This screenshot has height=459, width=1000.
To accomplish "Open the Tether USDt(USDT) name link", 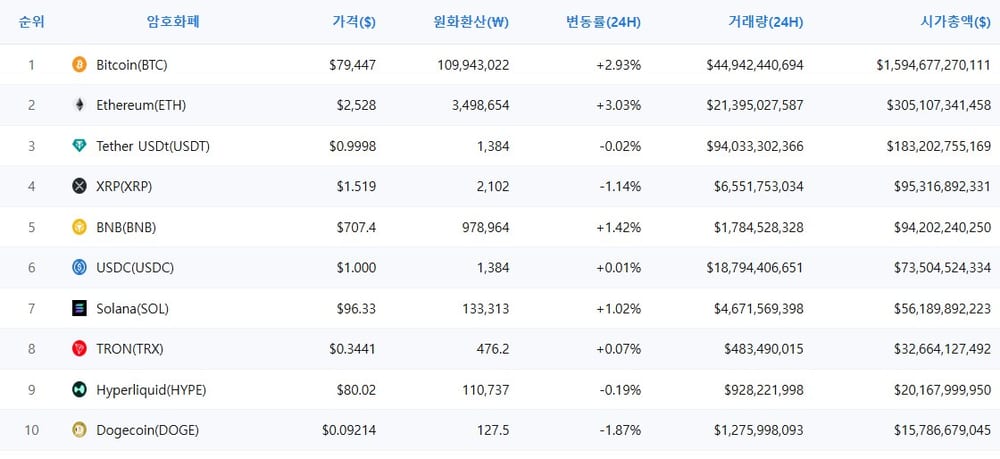I will pos(153,147).
